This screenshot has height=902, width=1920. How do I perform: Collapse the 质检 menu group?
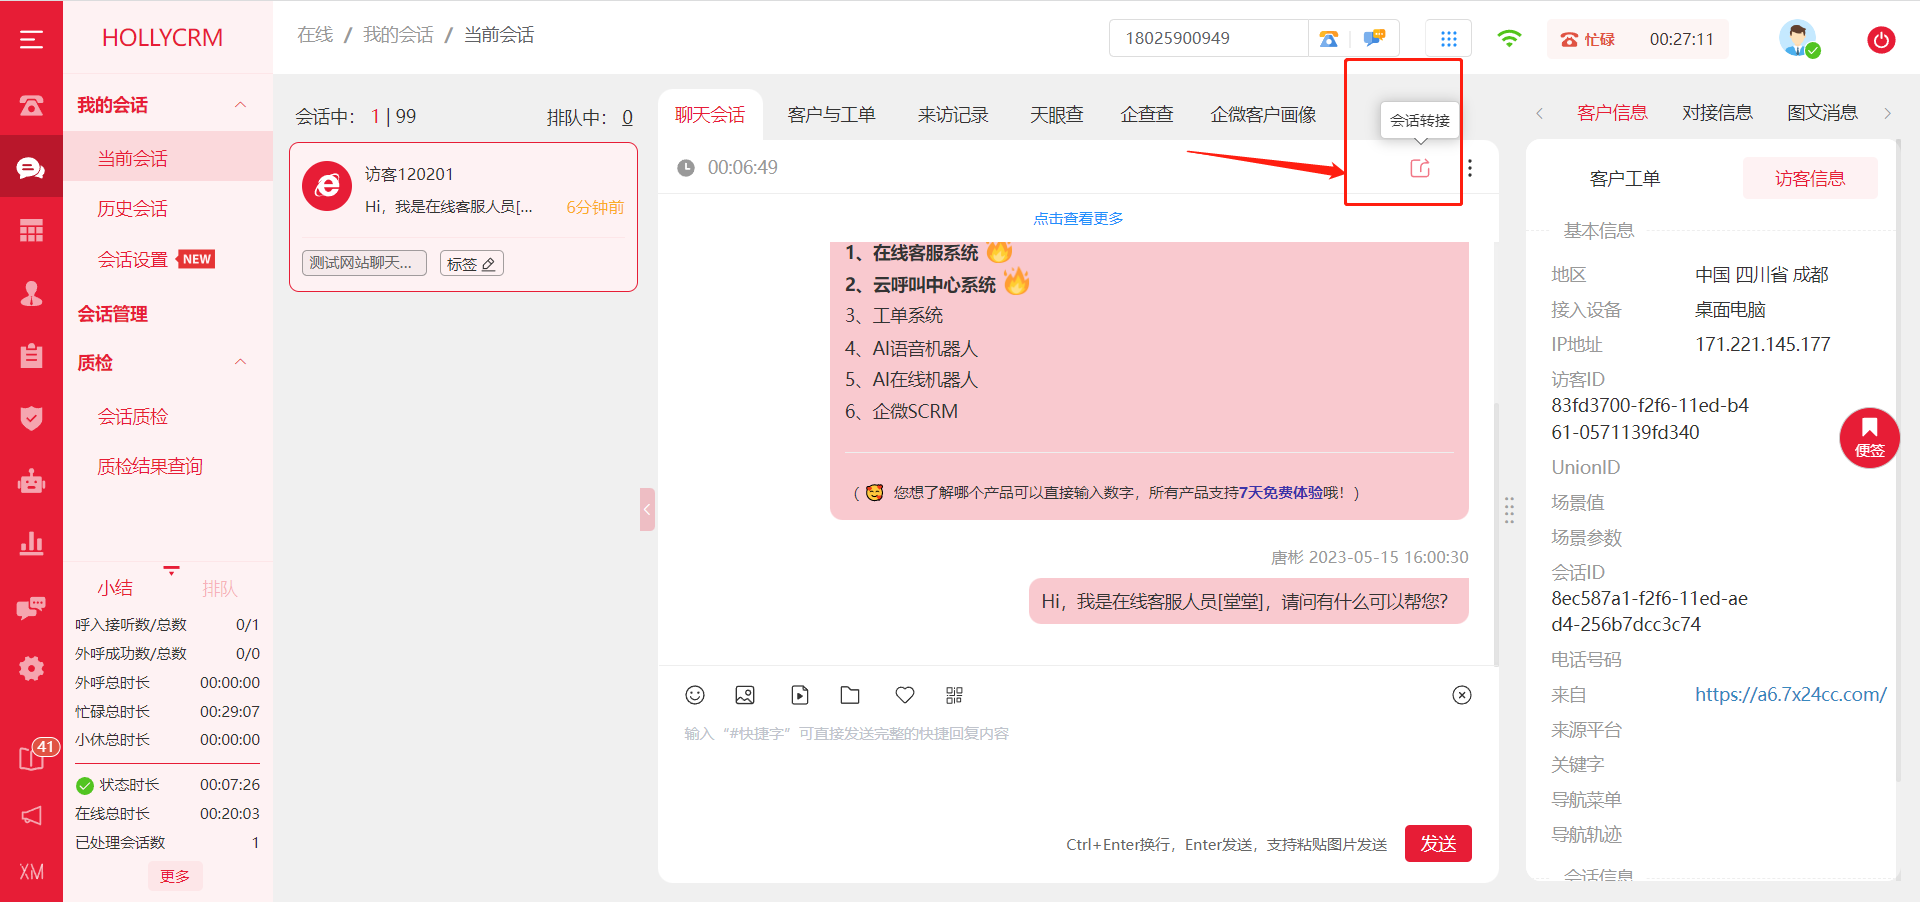click(x=240, y=362)
